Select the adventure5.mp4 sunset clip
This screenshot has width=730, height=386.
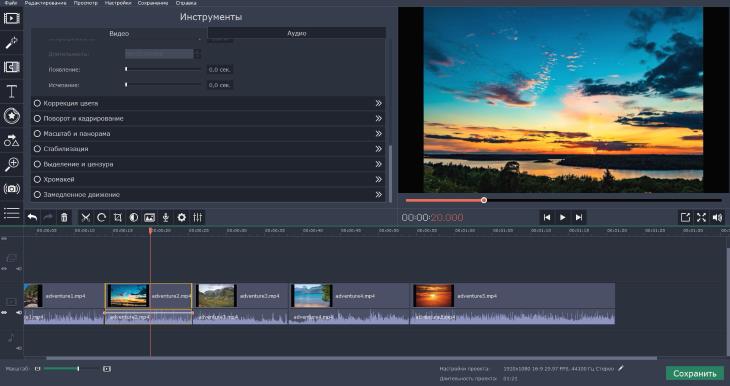tap(513, 296)
